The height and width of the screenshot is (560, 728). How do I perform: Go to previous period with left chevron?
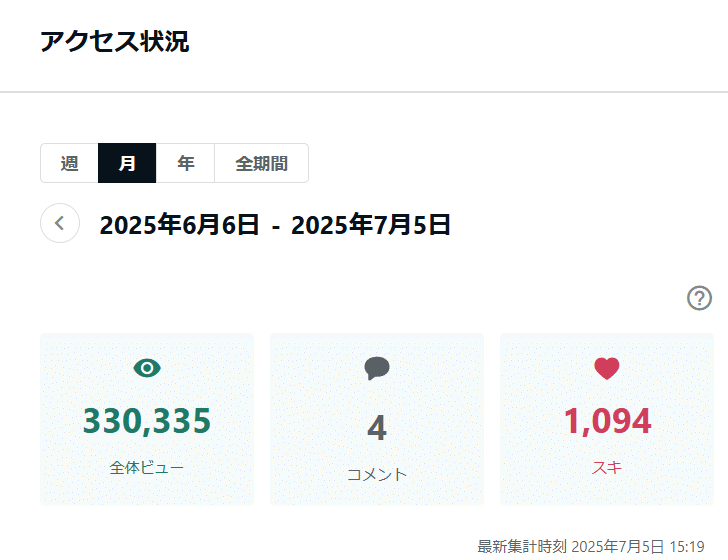(x=60, y=223)
